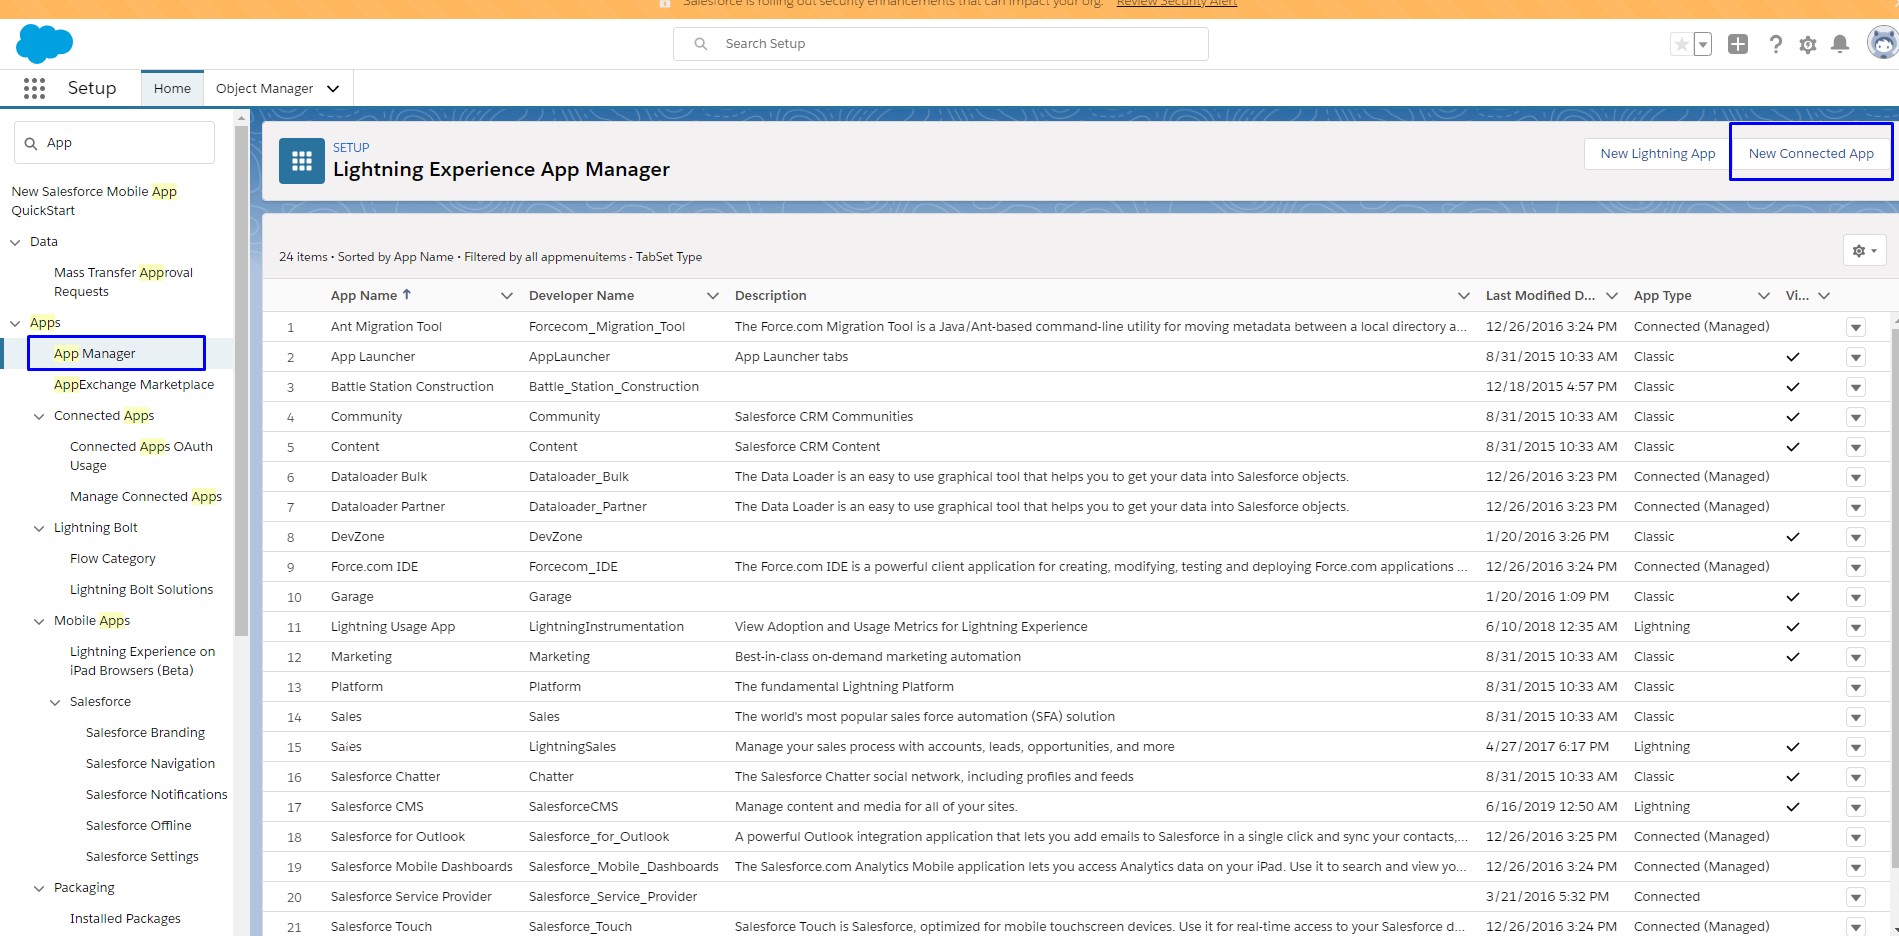The image size is (1899, 936).
Task: Open row actions for Salesforce CMS
Action: point(1856,807)
